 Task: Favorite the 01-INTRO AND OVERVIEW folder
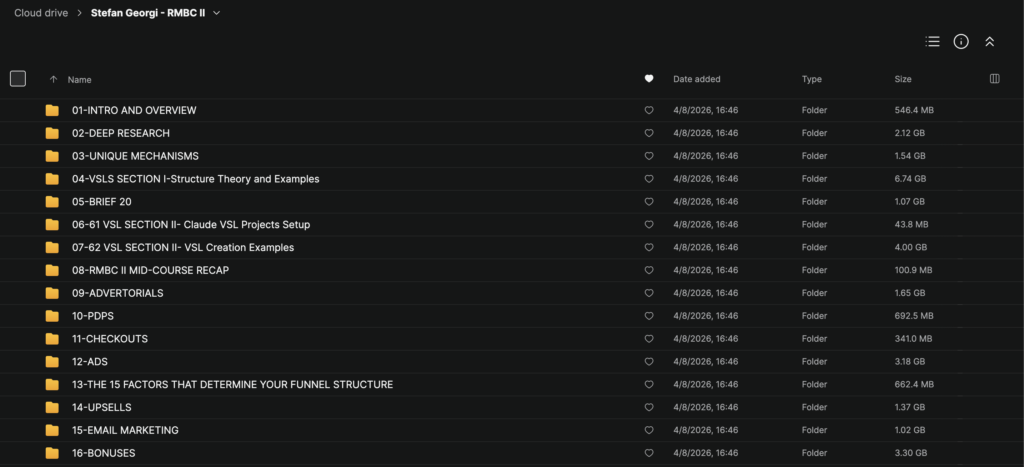[649, 110]
